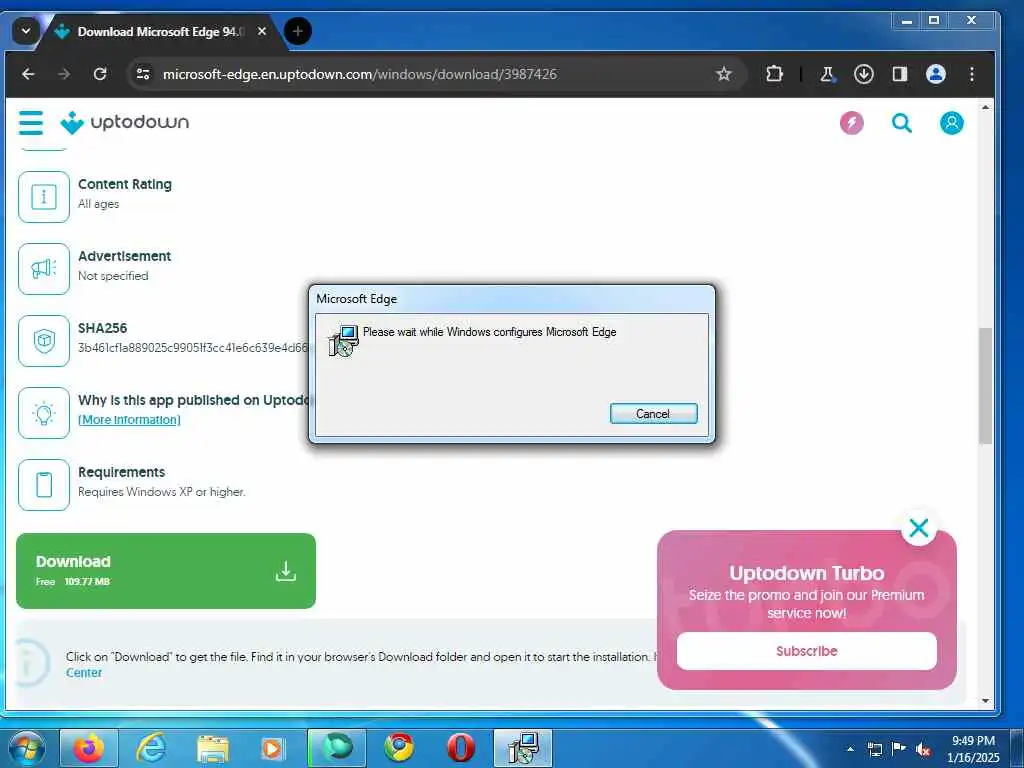Cancel the Microsoft Edge configuration dialog
The width and height of the screenshot is (1024, 768).
tap(653, 413)
